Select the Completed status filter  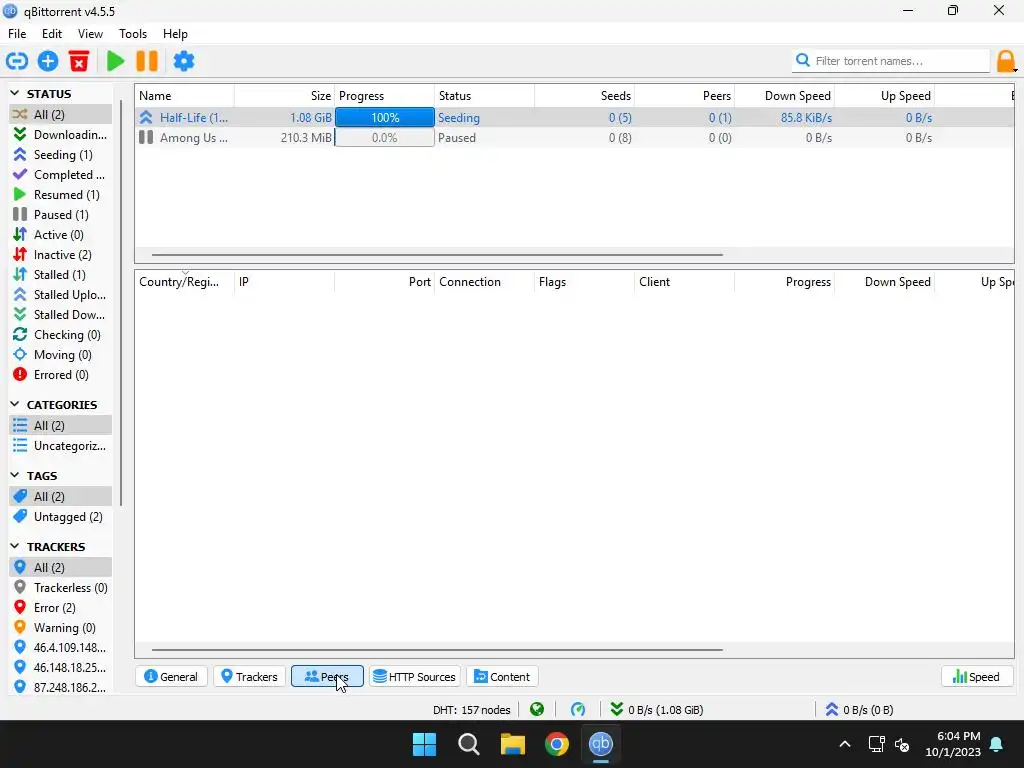(60, 175)
